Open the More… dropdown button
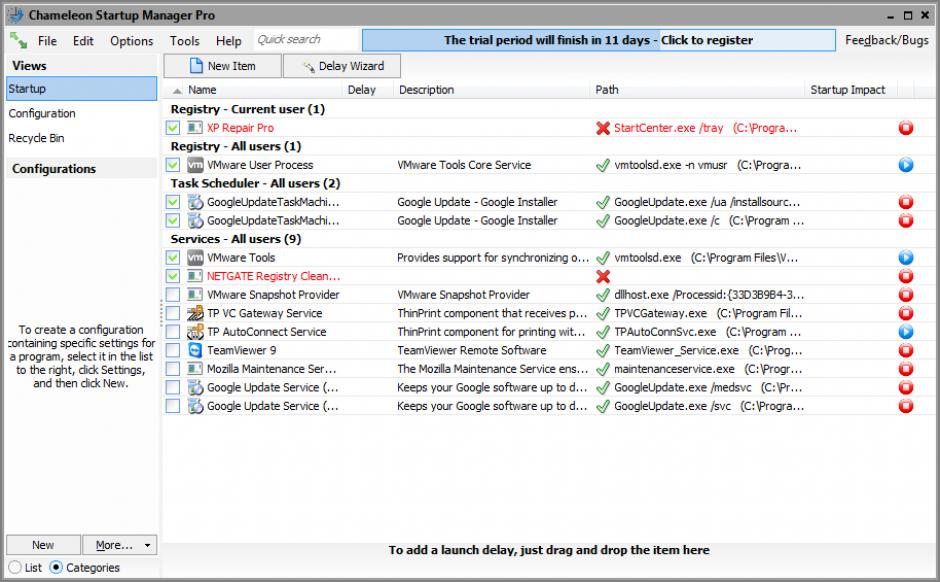 click(x=119, y=545)
